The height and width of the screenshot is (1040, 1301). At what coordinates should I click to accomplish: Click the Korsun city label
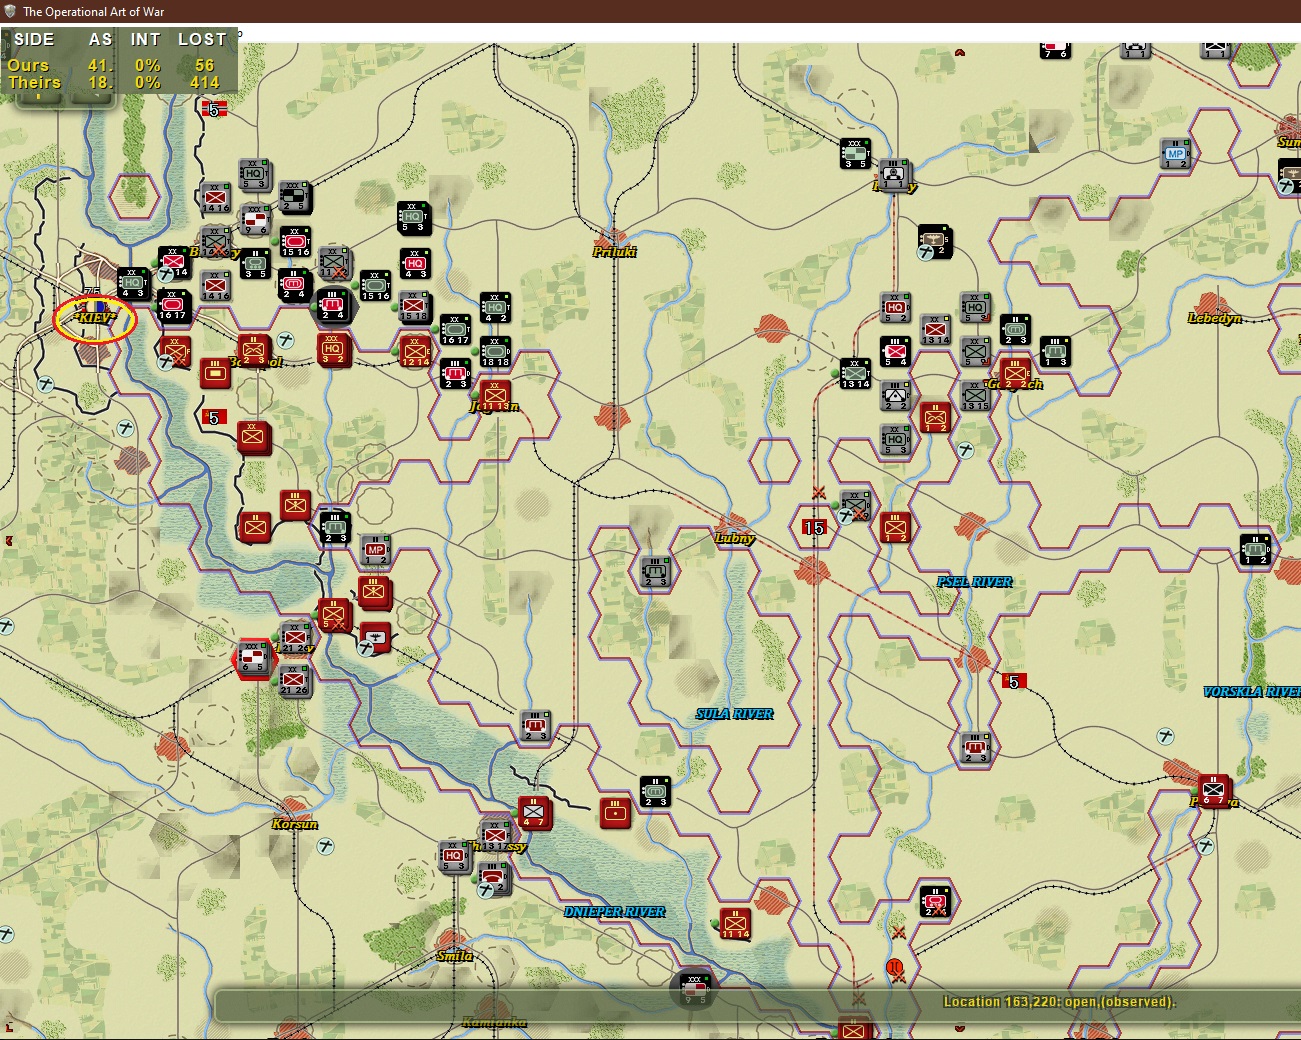(295, 823)
